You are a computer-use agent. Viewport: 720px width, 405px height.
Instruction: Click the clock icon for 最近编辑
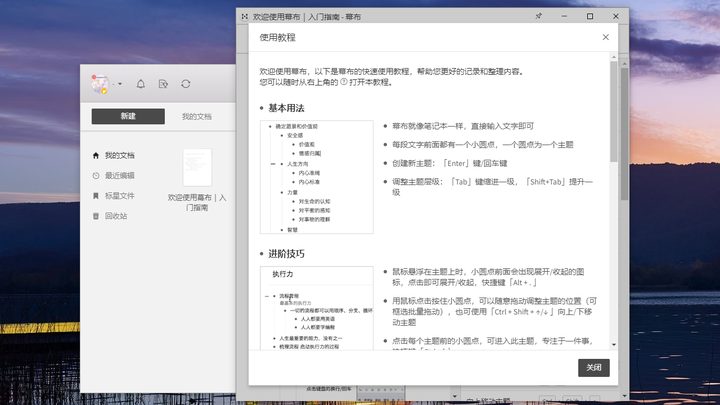coord(96,175)
